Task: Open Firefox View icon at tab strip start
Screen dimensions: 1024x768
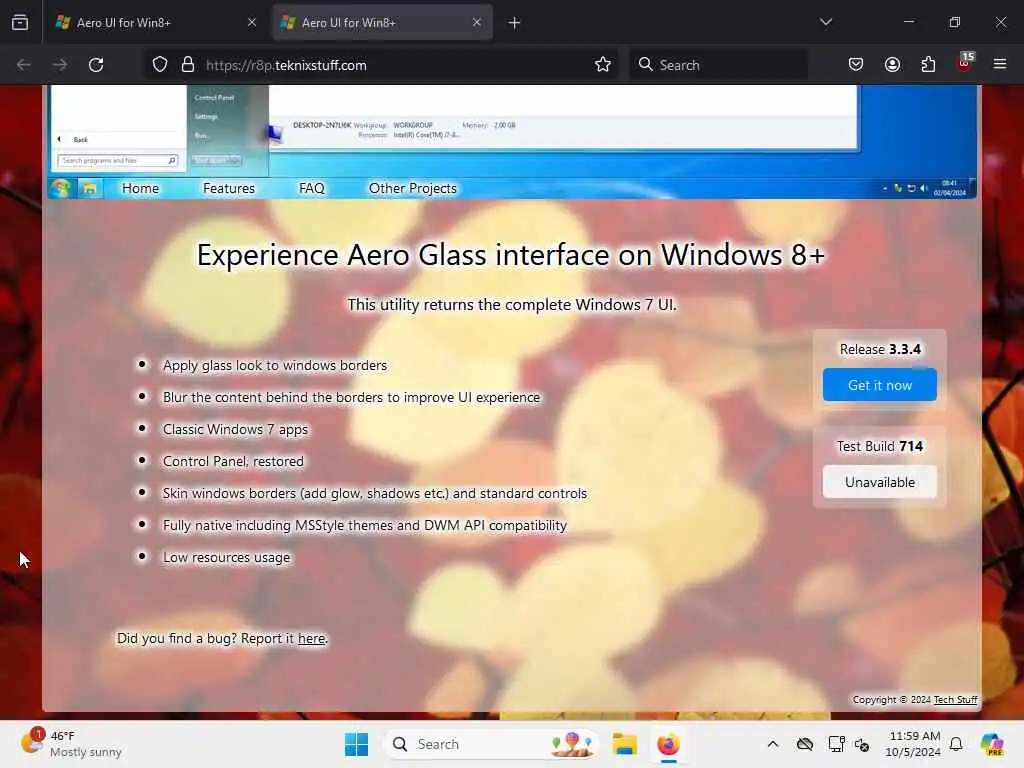Action: click(20, 22)
